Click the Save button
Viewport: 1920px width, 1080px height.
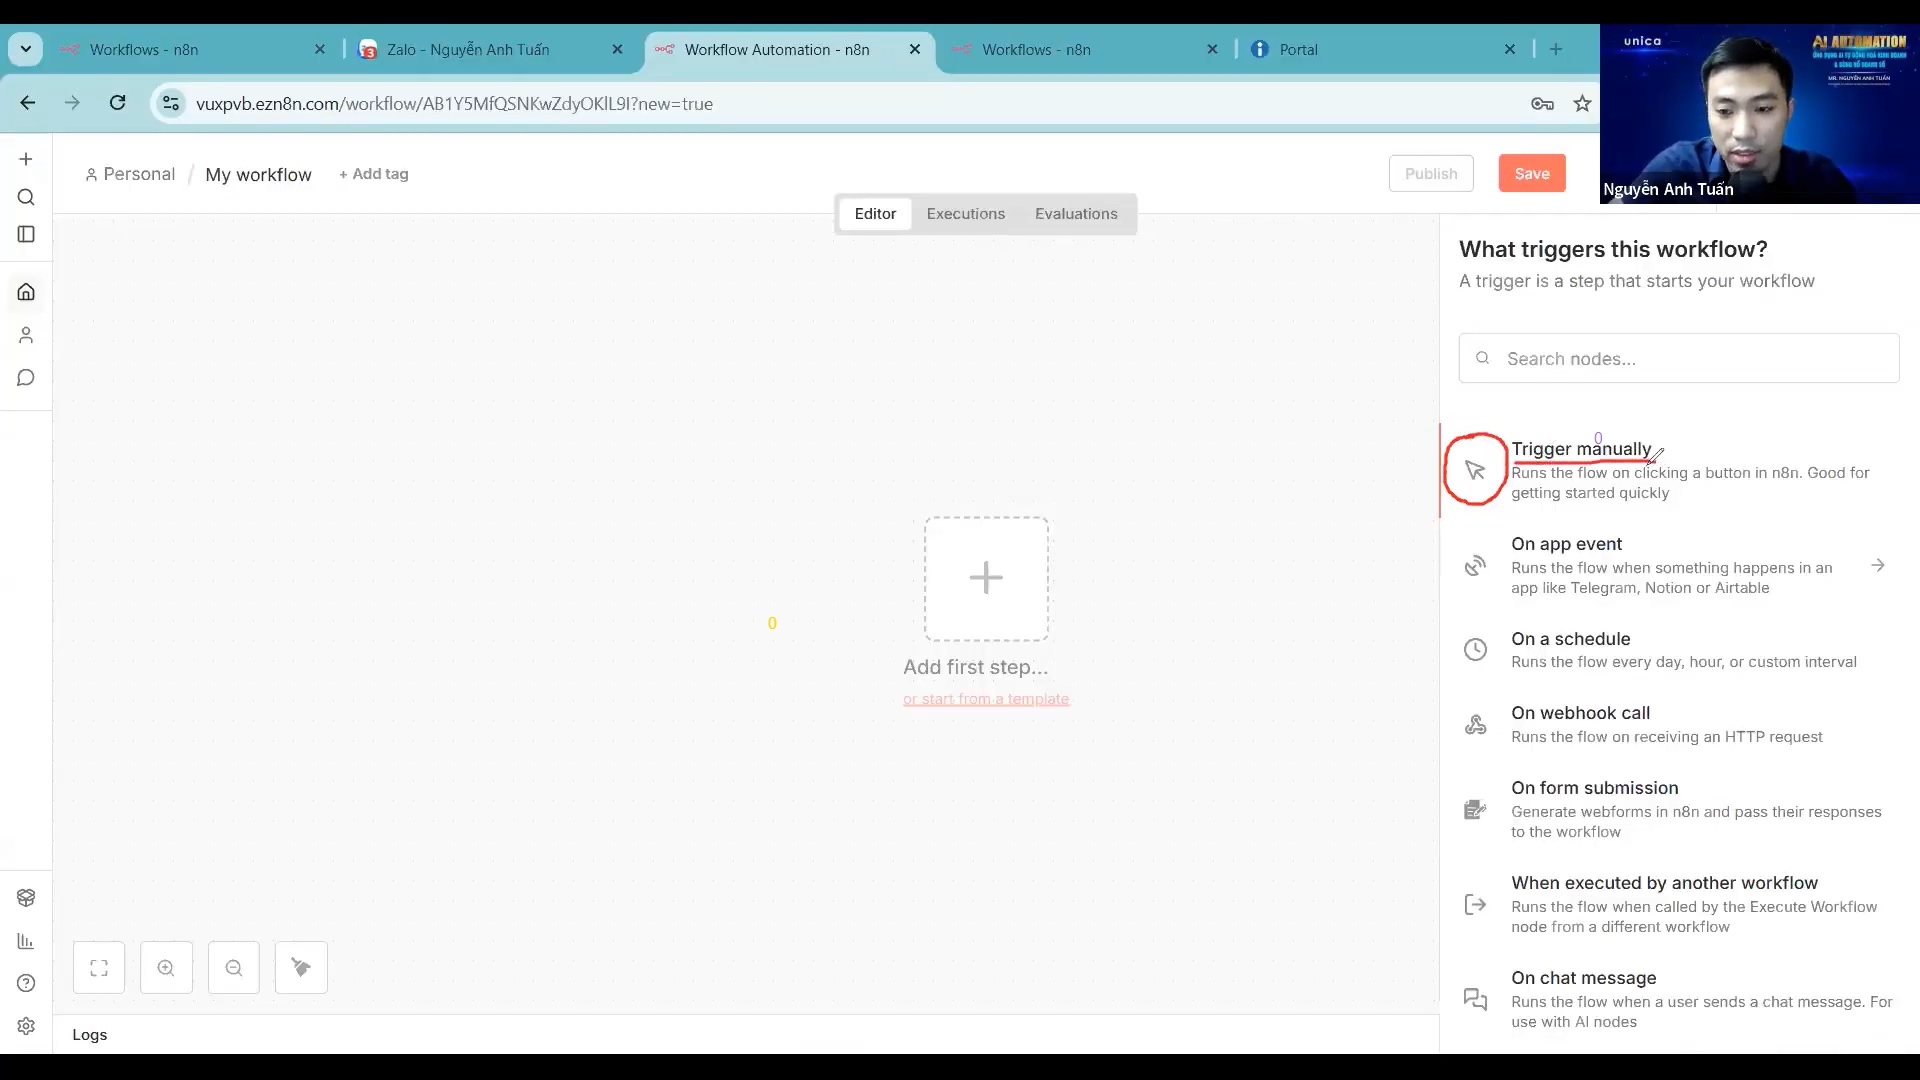1532,174
